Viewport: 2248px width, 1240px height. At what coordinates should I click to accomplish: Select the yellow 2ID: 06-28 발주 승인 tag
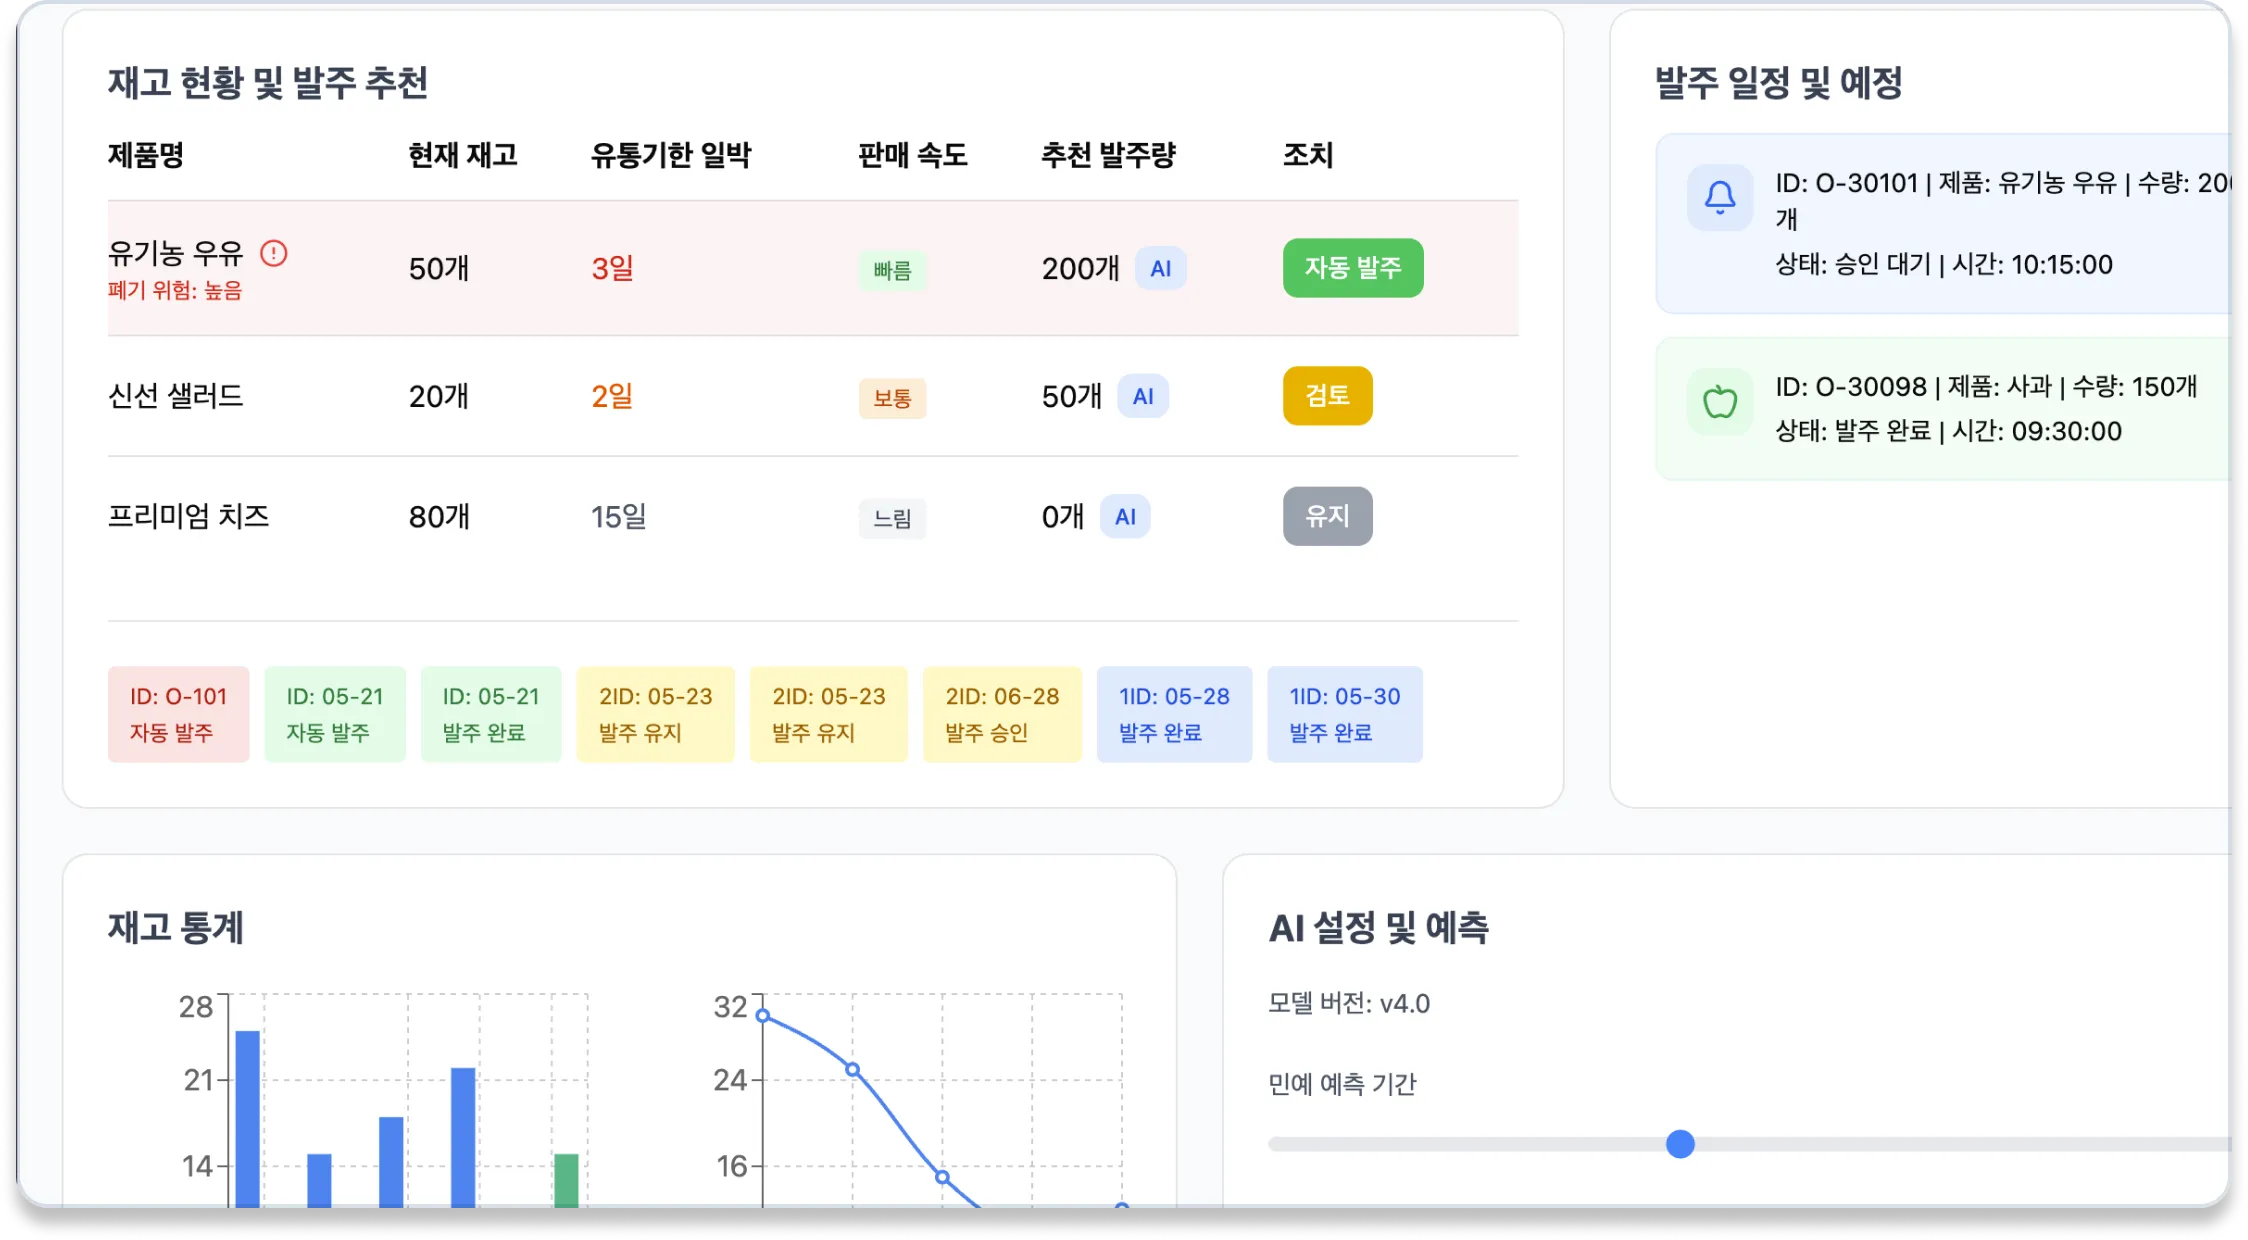[1001, 714]
